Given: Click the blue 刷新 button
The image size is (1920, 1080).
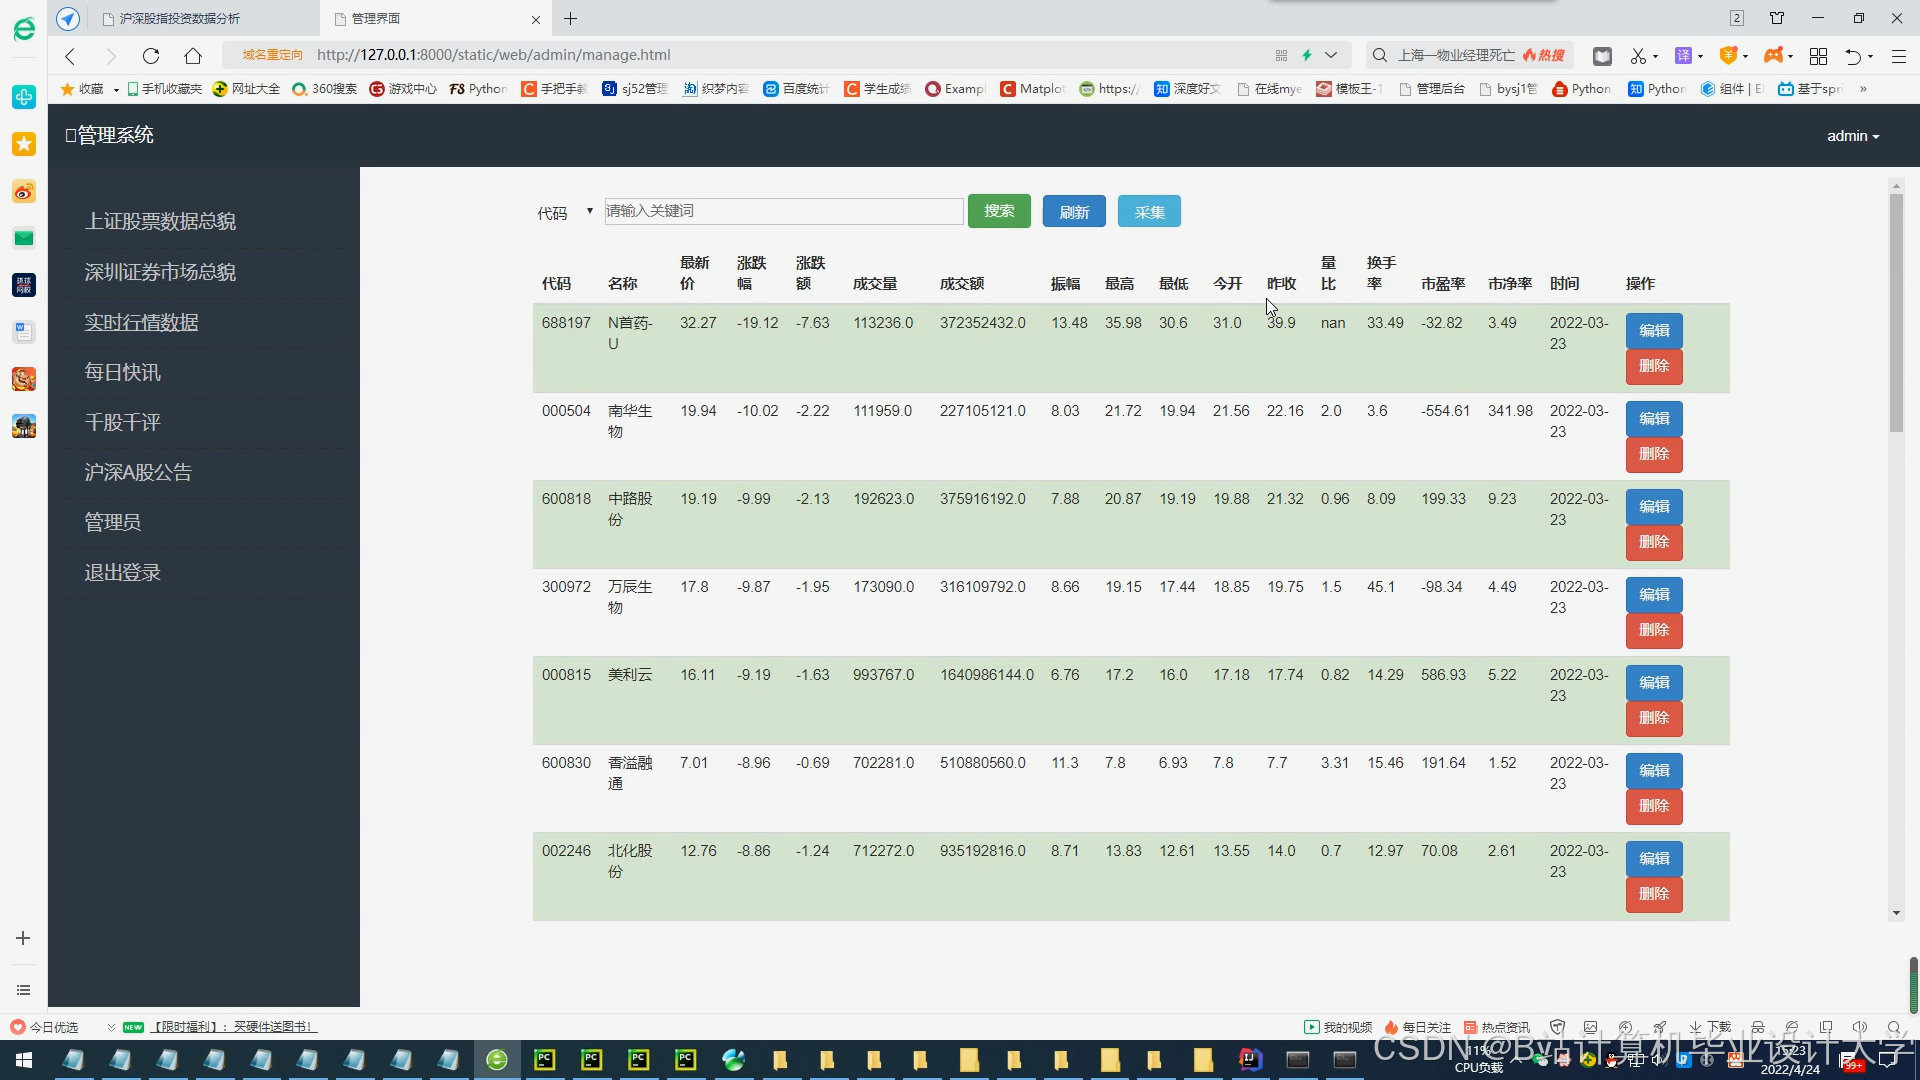Looking at the screenshot, I should tap(1074, 211).
